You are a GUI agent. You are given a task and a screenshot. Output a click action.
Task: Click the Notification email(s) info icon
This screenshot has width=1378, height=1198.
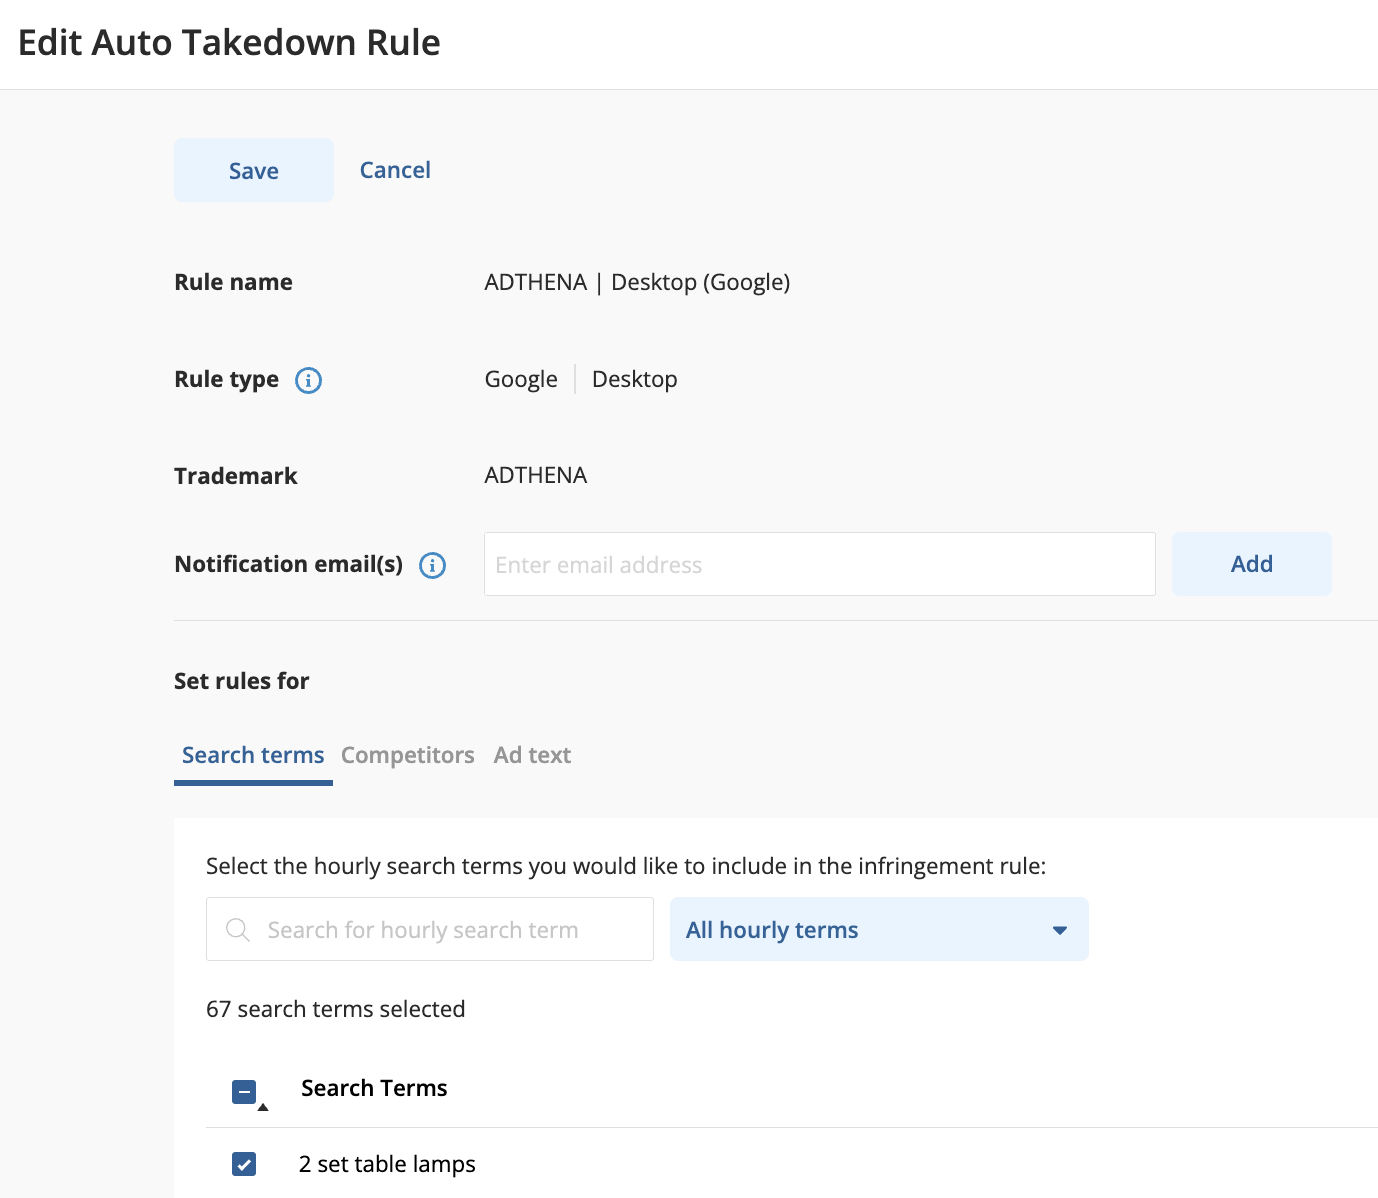pyautogui.click(x=432, y=565)
